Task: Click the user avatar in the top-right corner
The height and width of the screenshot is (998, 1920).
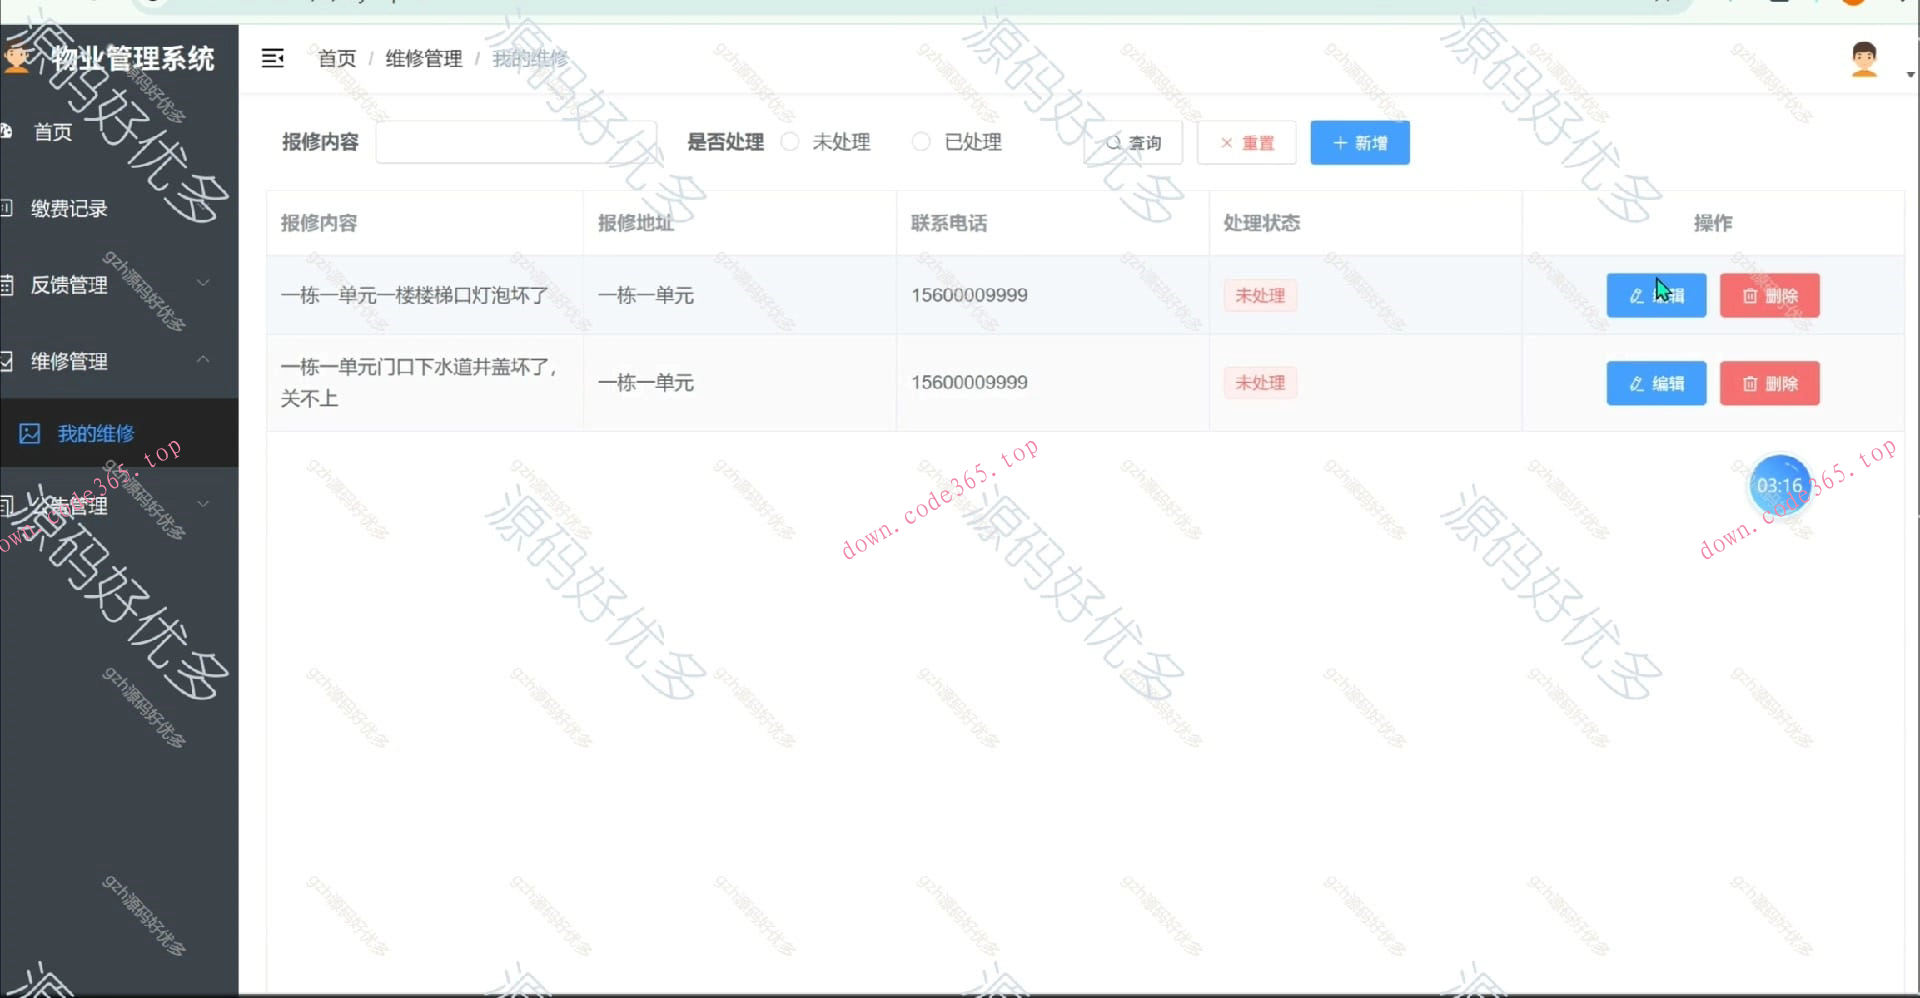Action: point(1862,58)
